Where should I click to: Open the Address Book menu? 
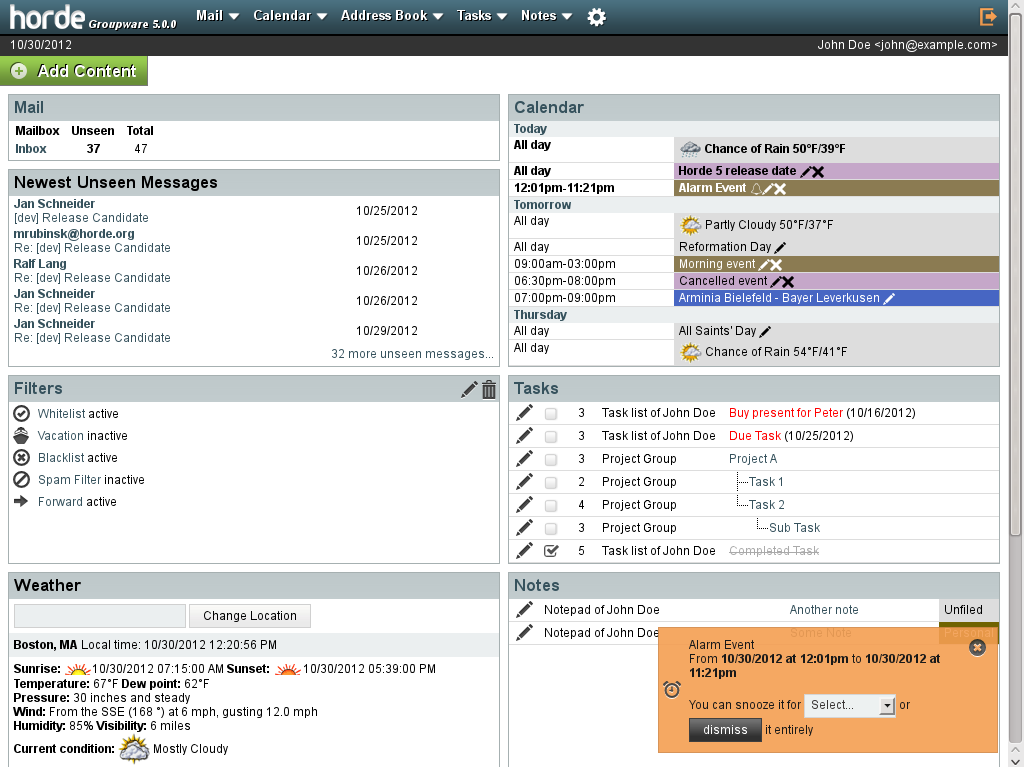392,16
